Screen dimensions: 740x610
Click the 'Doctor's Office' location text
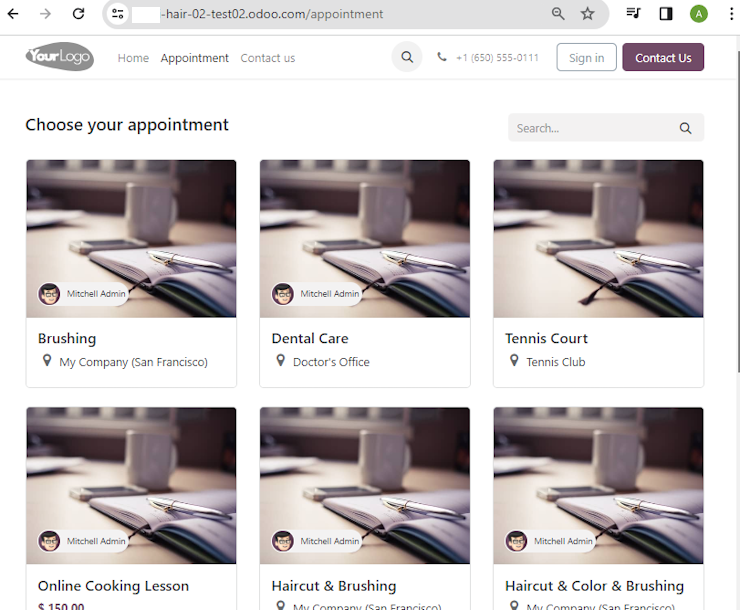tap(331, 362)
